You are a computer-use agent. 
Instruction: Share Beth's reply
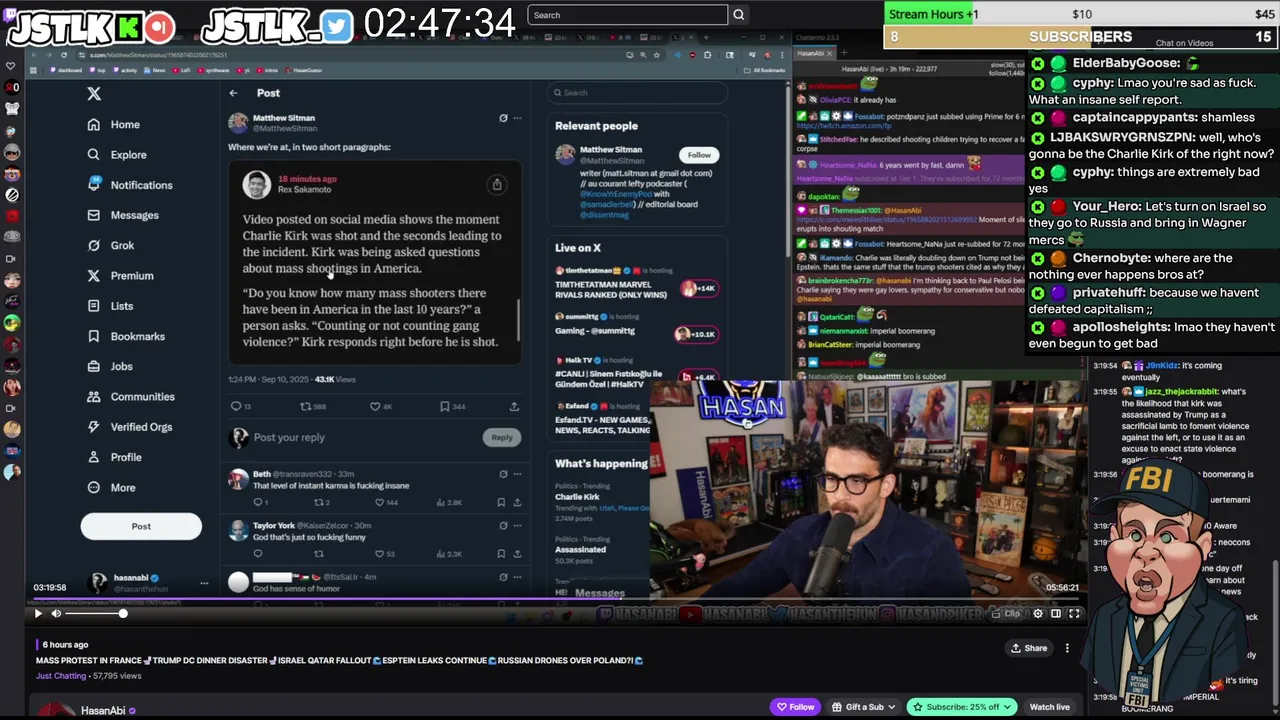click(517, 502)
